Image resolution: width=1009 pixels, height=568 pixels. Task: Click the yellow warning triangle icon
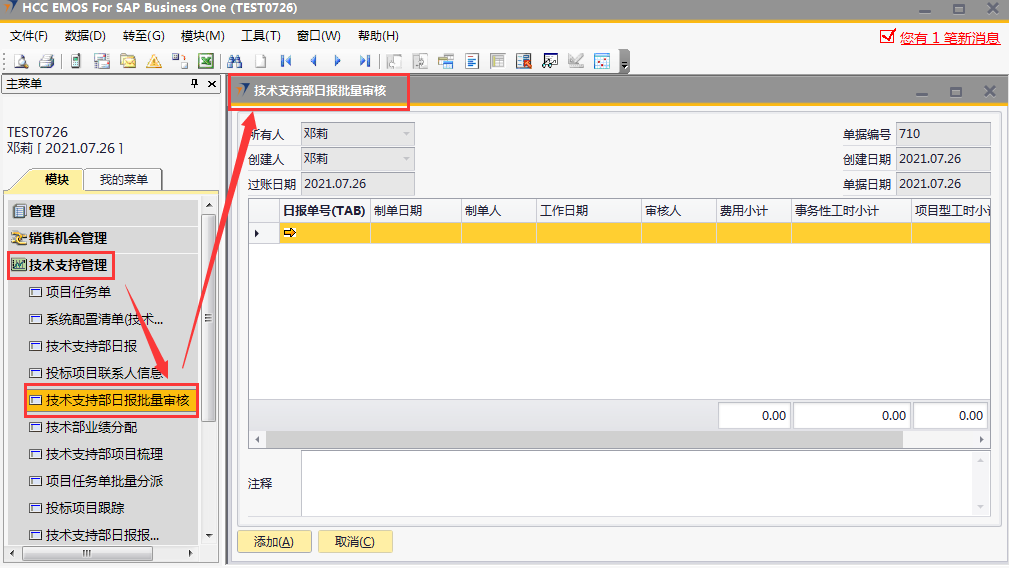[x=154, y=61]
